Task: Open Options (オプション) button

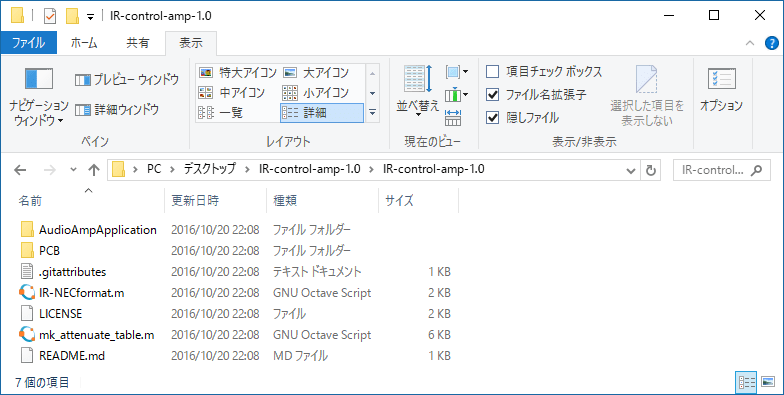Action: tap(722, 90)
